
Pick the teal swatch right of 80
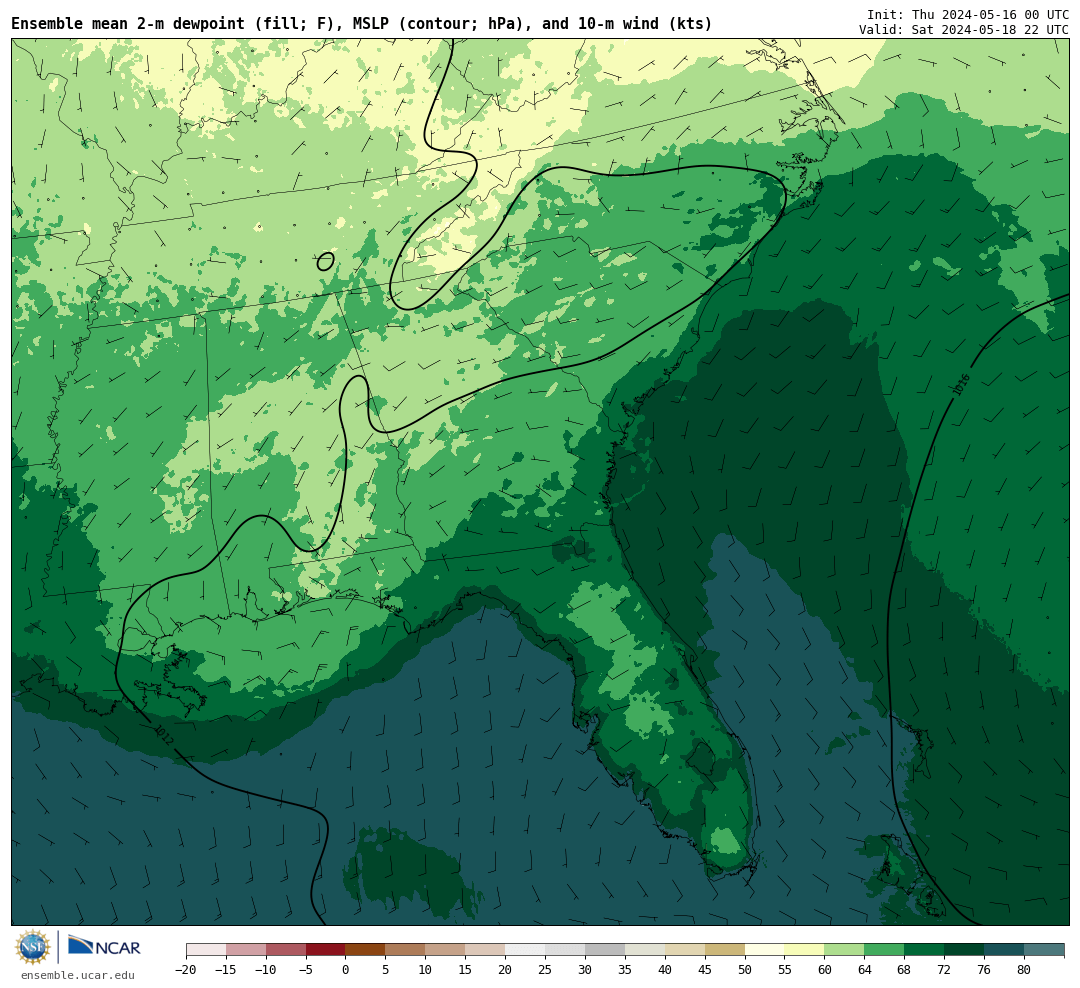pos(1044,950)
